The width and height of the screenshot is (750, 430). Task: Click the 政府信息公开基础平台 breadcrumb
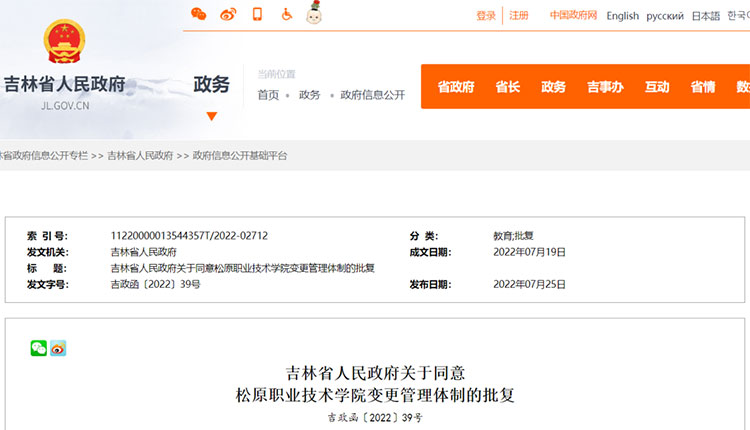[240, 155]
